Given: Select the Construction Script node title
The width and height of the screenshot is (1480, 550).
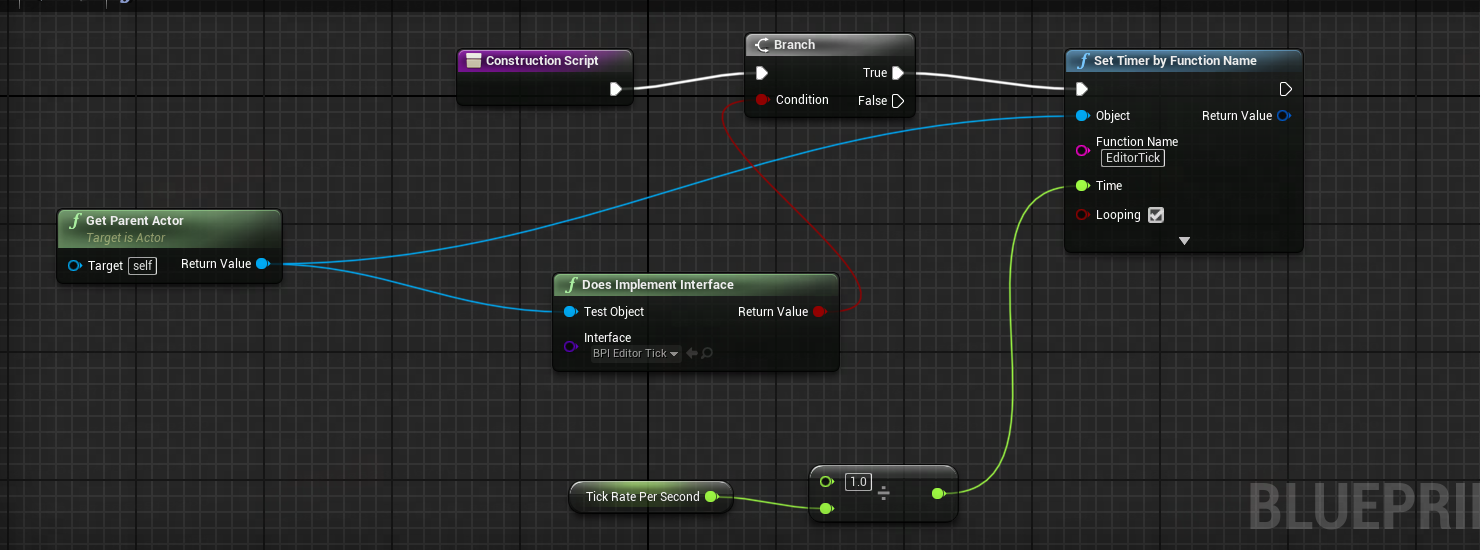Looking at the screenshot, I should (542, 61).
